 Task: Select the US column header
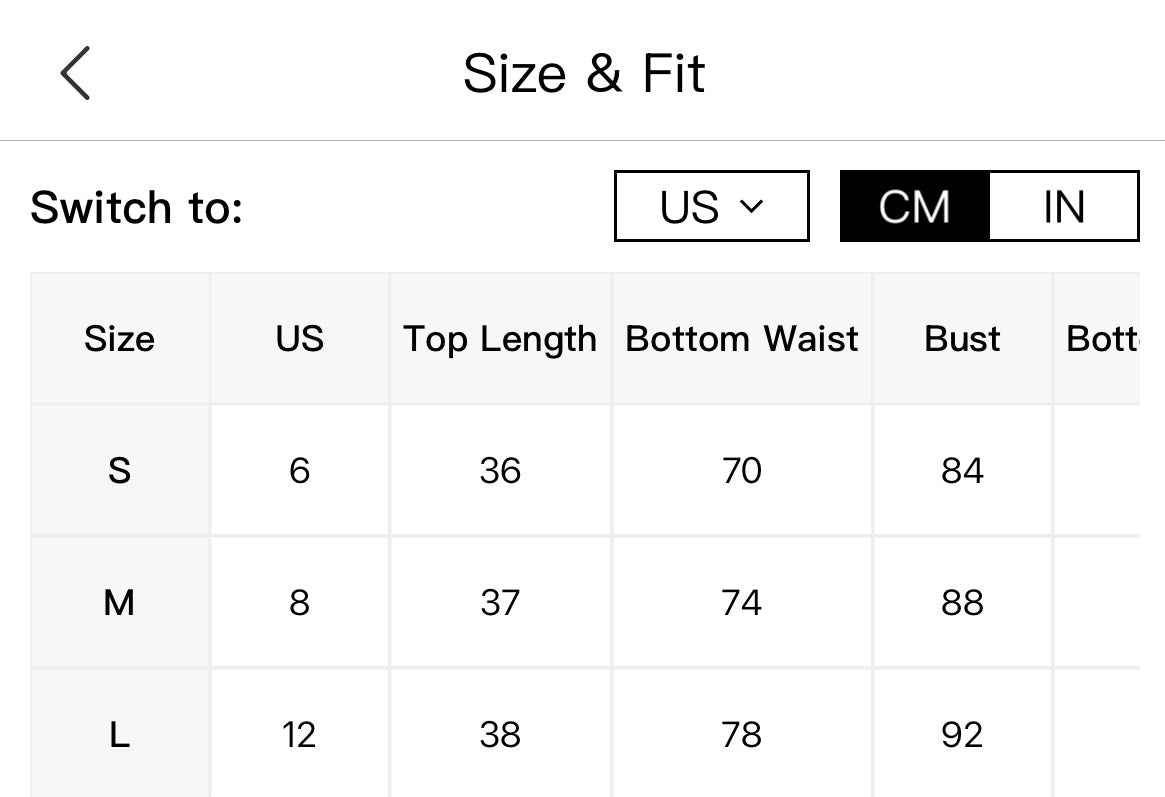coord(299,339)
